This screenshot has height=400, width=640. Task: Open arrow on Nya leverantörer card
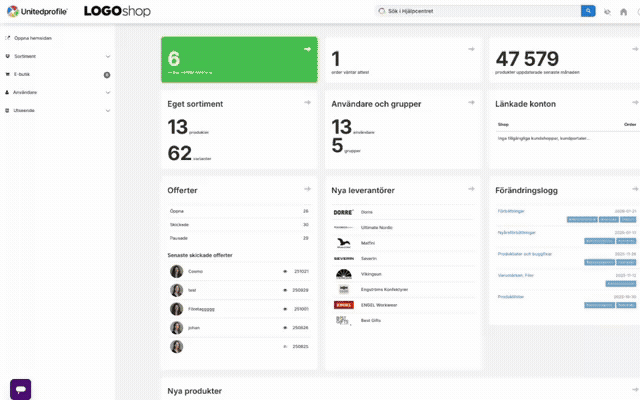[x=471, y=189]
